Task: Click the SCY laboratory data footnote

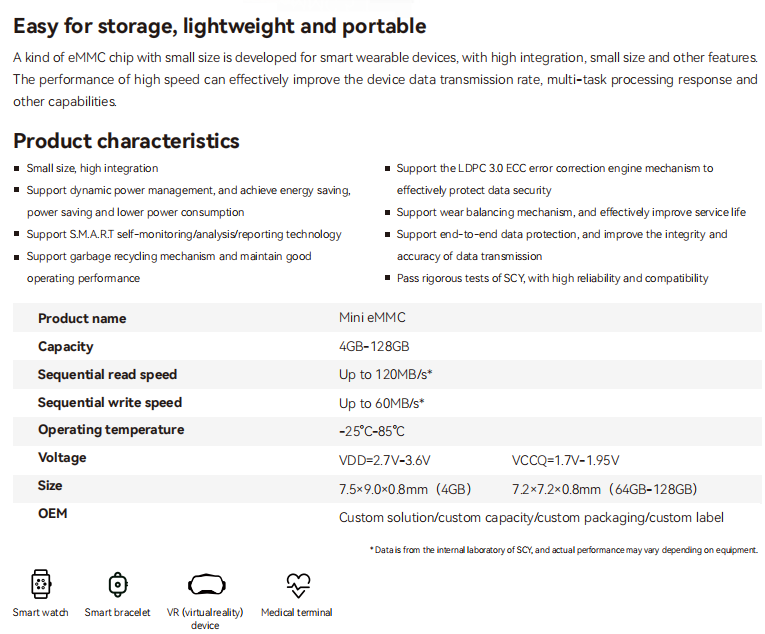Action: [x=564, y=550]
